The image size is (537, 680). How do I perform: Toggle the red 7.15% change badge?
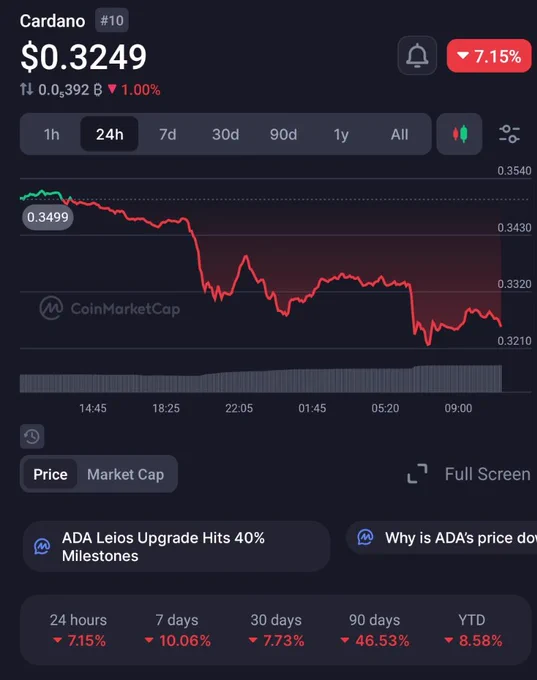pos(489,56)
